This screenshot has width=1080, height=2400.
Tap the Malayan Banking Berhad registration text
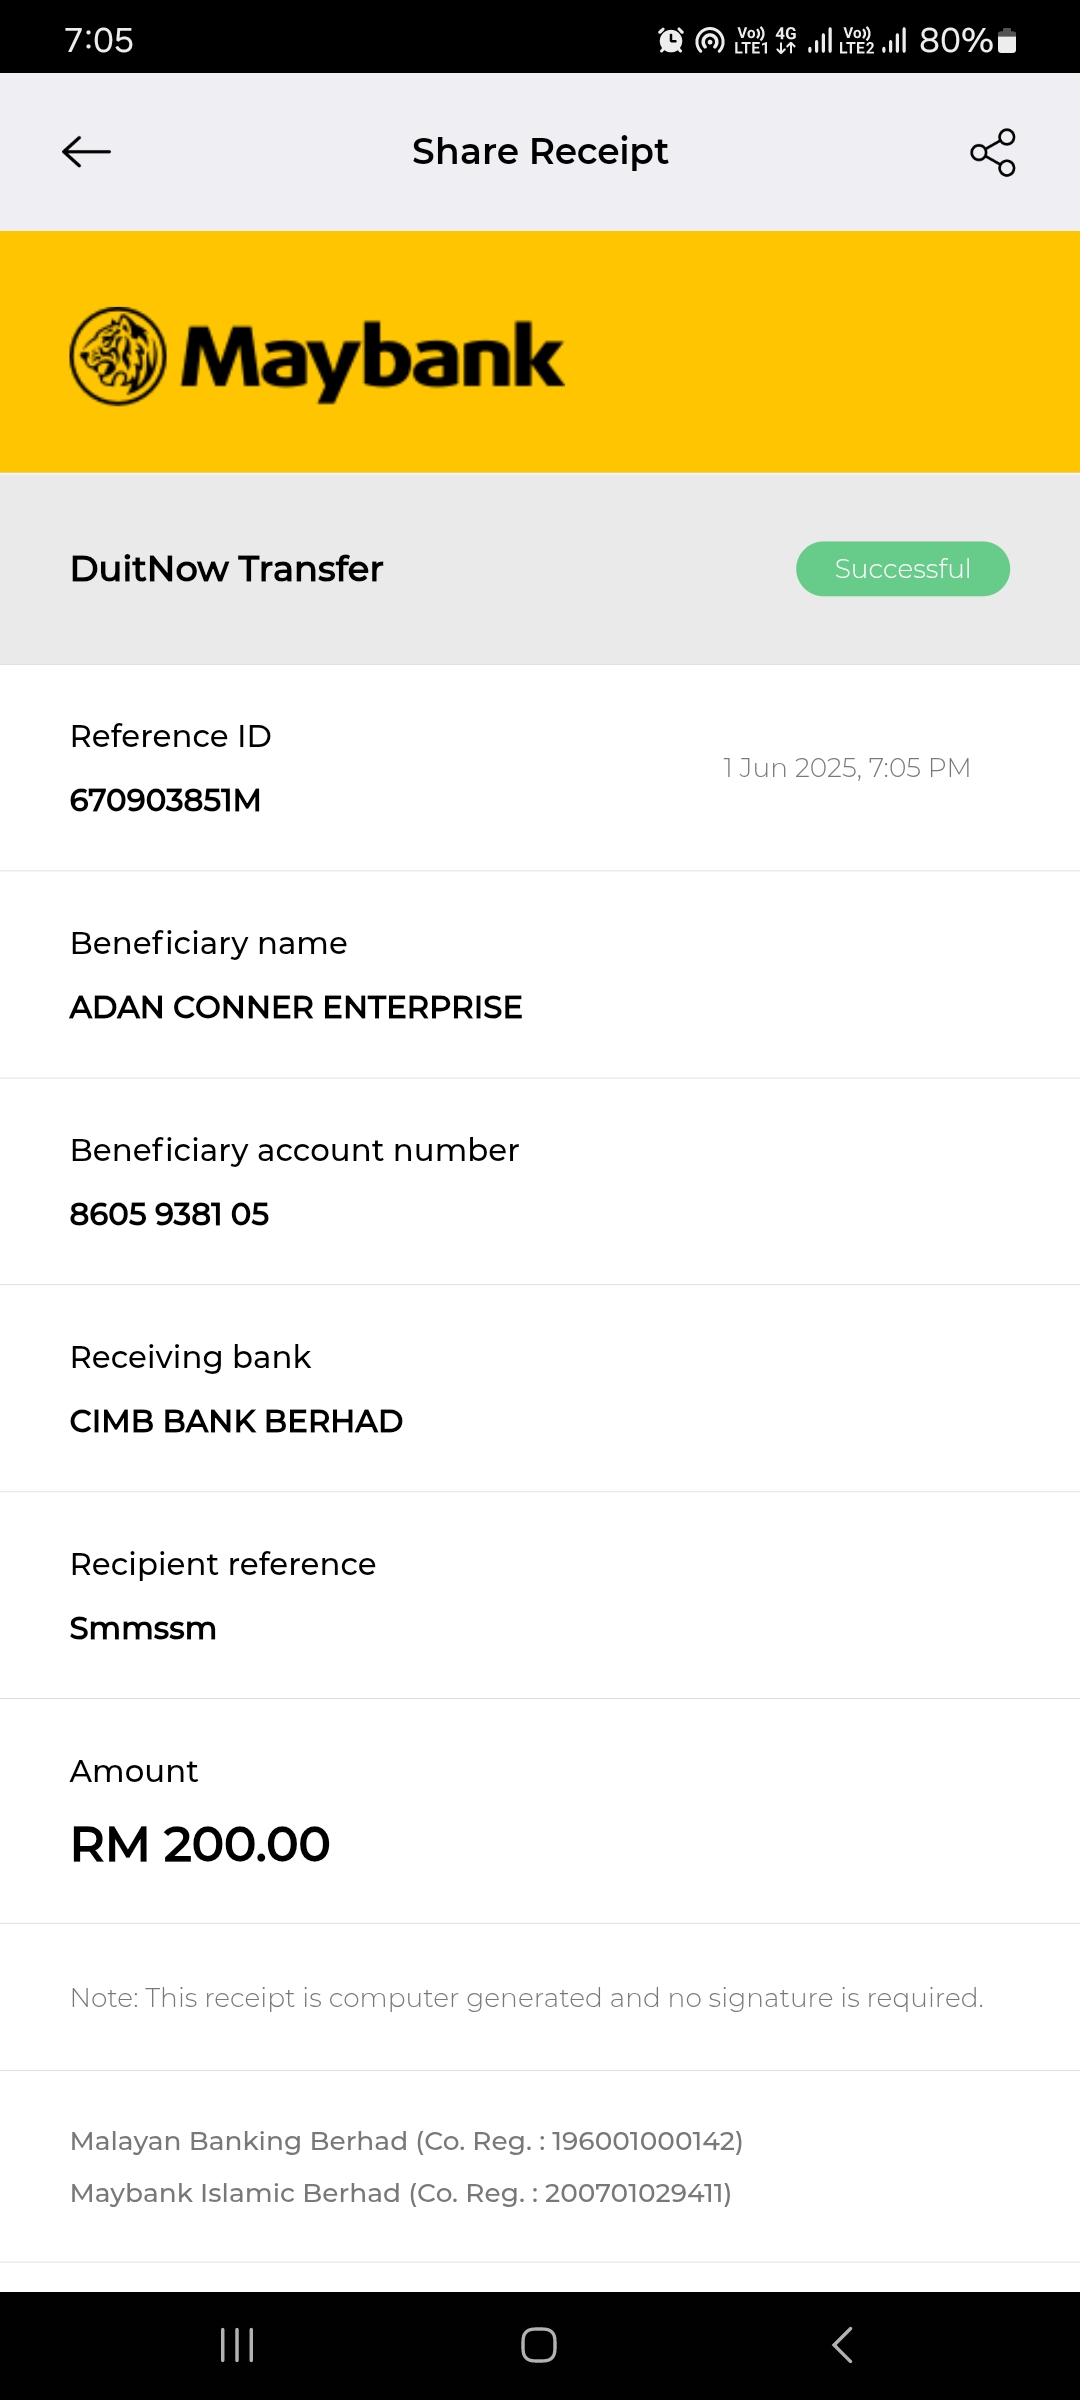[x=406, y=2141]
